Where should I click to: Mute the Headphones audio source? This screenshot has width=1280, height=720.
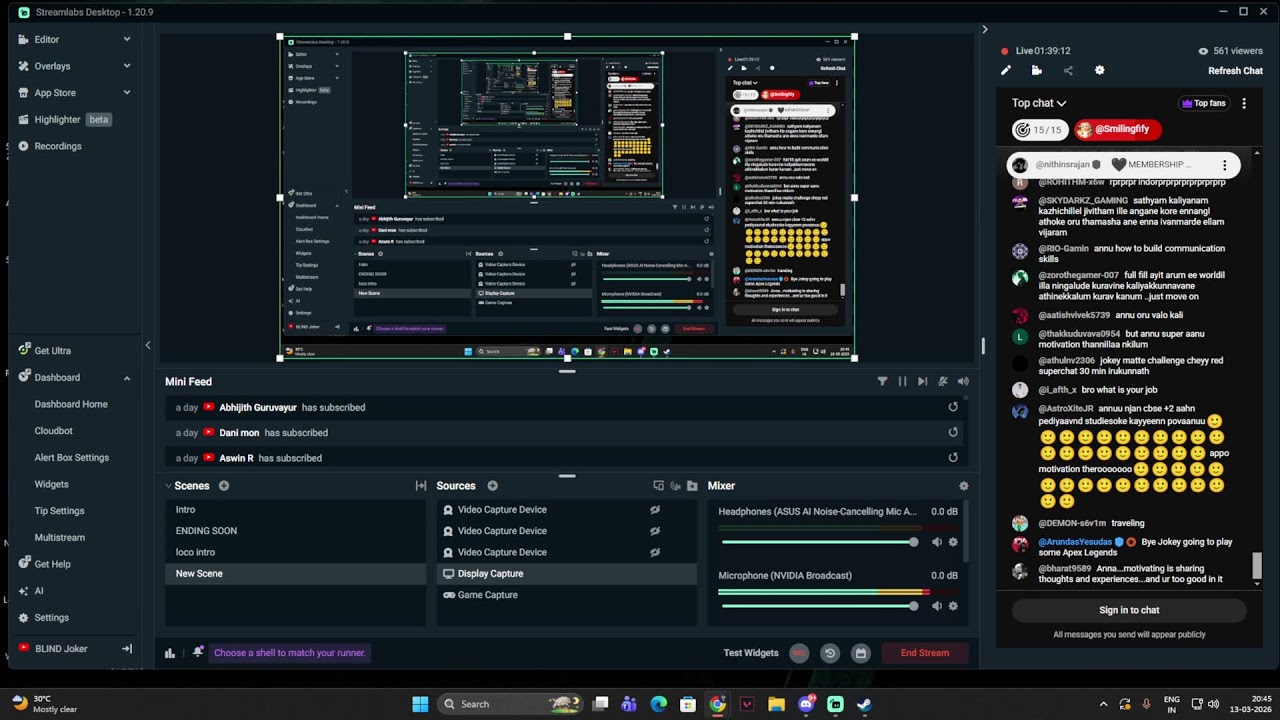point(936,542)
